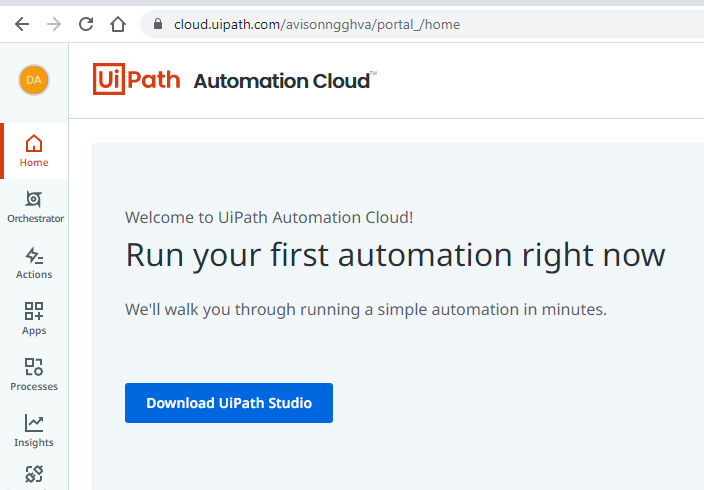This screenshot has width=704, height=490.
Task: Click 'We'll walk you through' description text
Action: (366, 309)
